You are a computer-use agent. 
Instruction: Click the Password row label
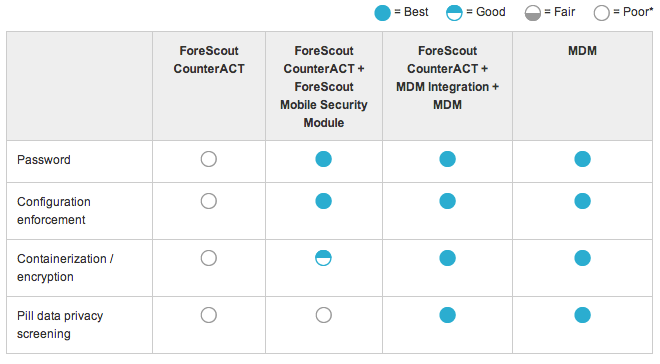click(44, 160)
